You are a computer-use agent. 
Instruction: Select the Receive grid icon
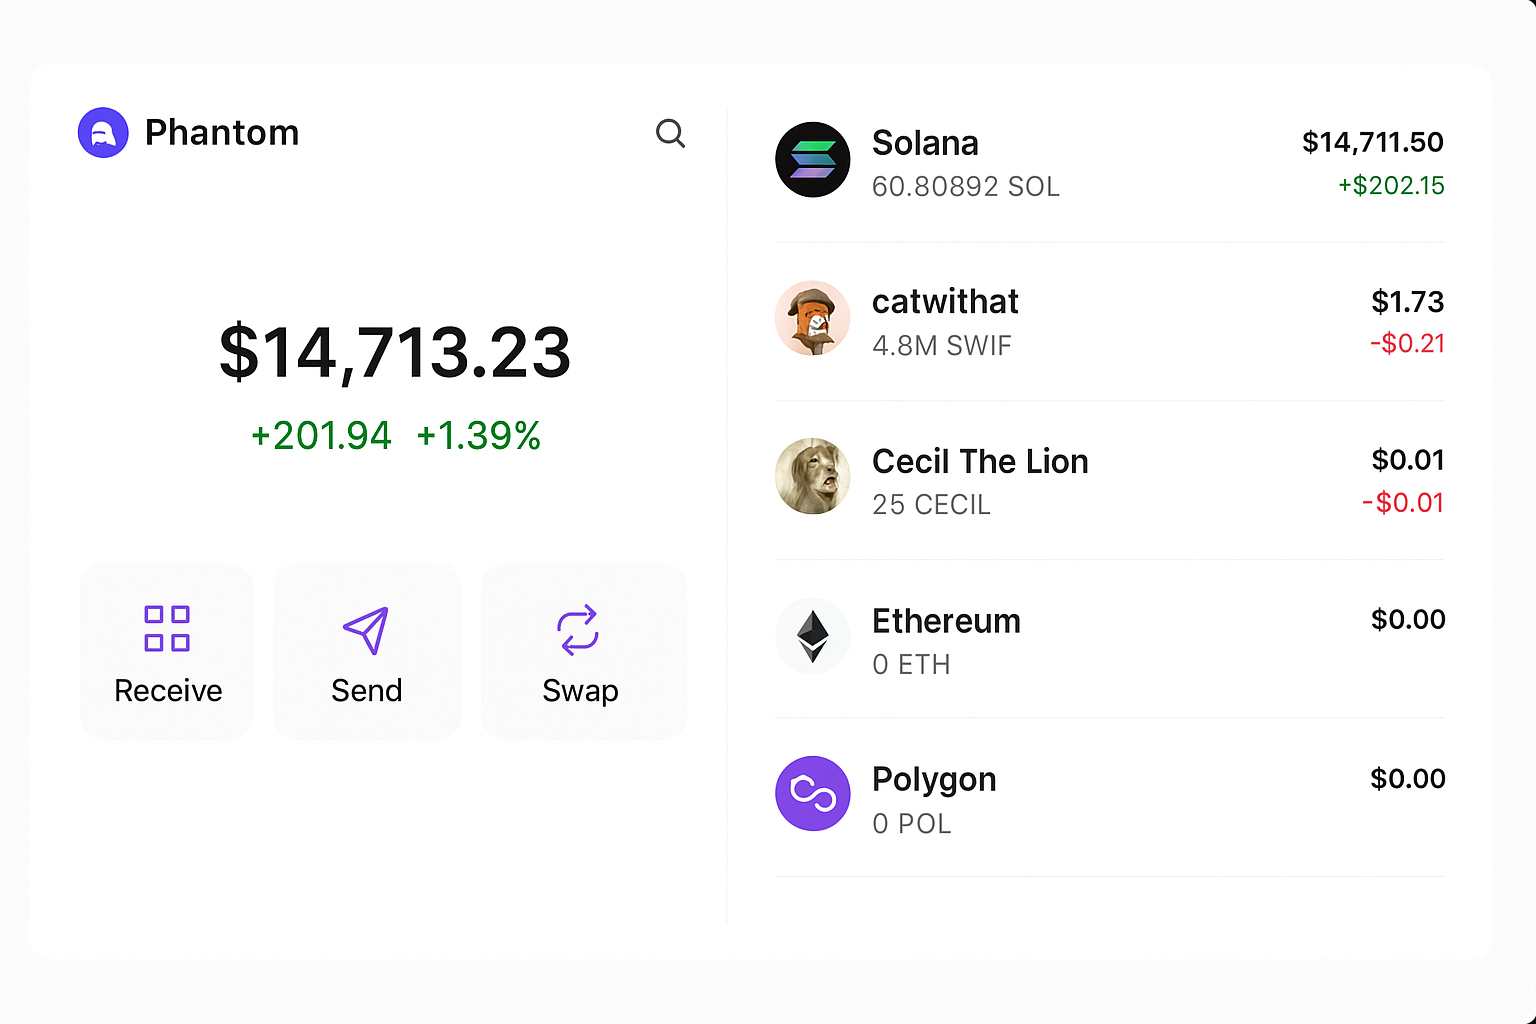point(166,627)
